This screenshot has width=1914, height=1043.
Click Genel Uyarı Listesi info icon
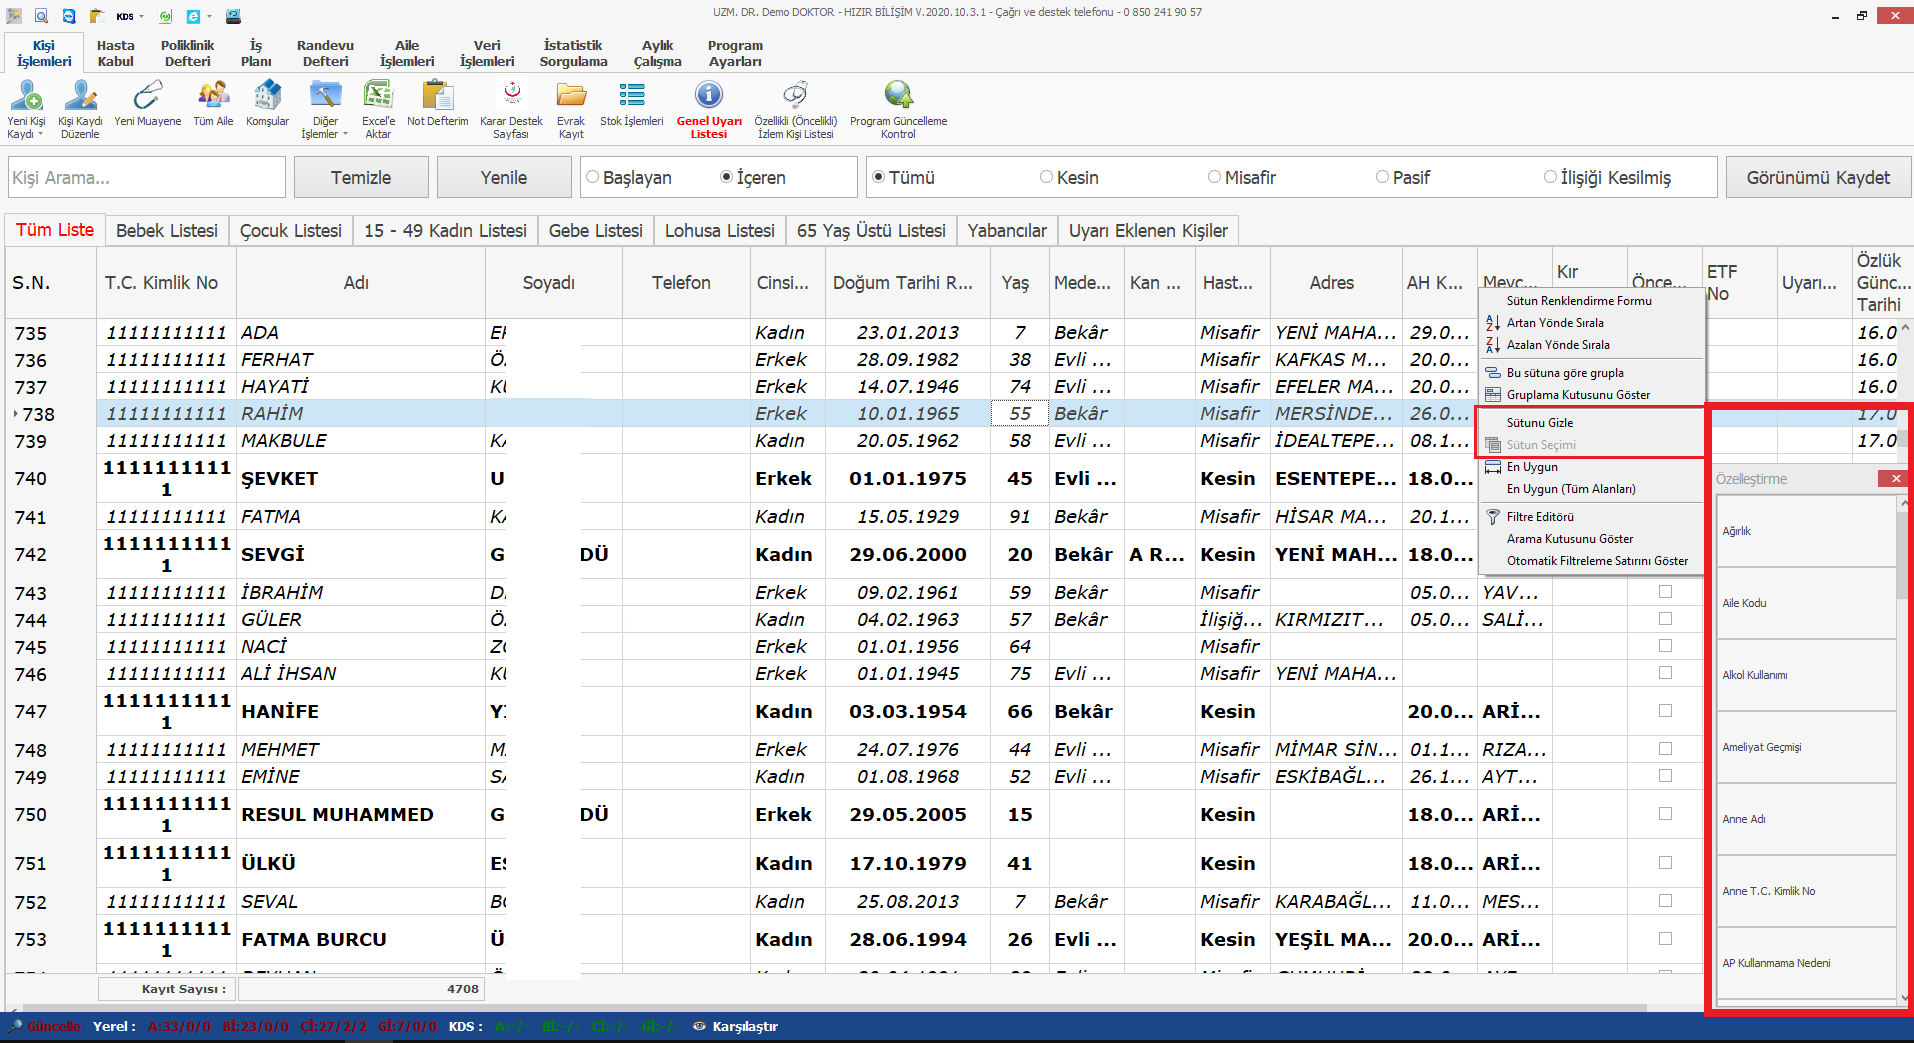(x=708, y=95)
